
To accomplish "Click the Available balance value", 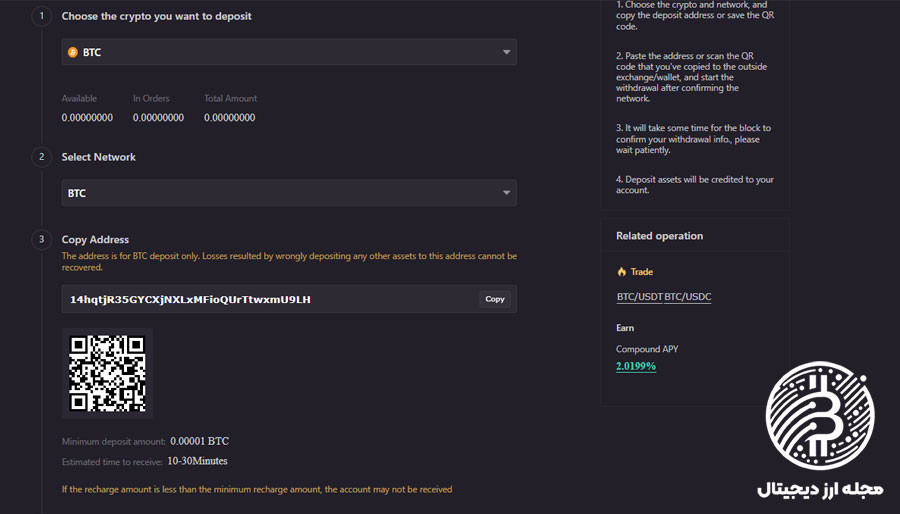I will point(87,118).
